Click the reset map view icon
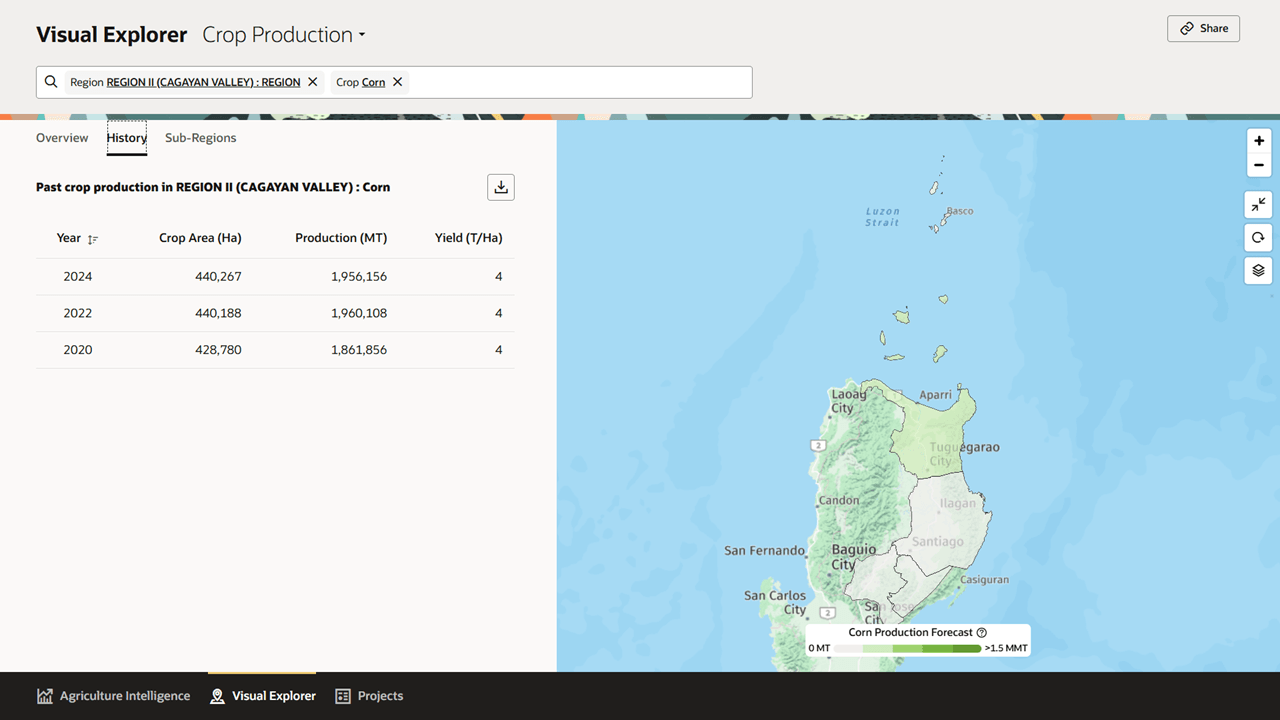 click(x=1258, y=237)
